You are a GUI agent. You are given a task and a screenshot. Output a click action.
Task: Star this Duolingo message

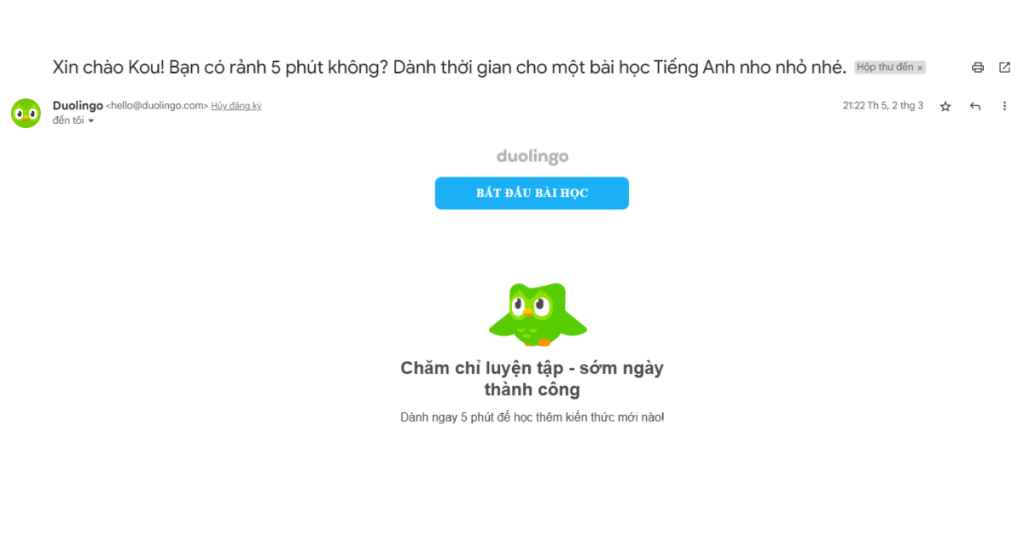(x=945, y=106)
